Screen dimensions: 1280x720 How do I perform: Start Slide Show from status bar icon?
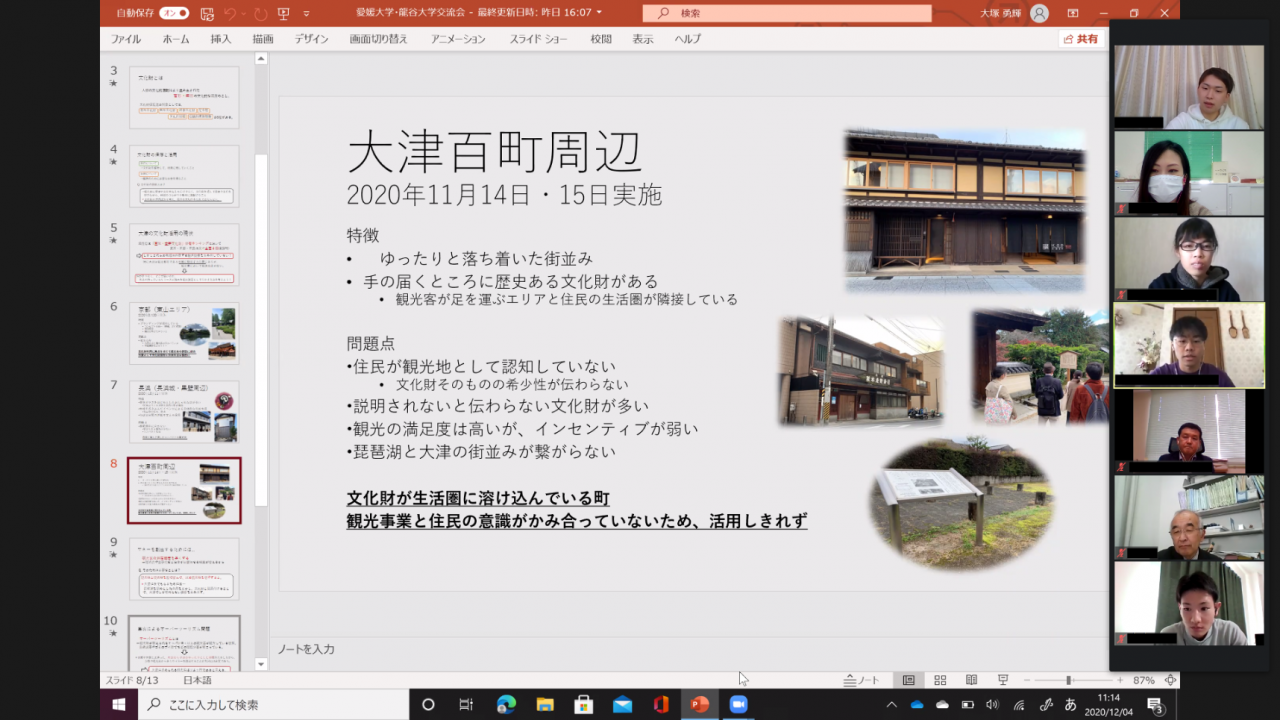point(1003,680)
